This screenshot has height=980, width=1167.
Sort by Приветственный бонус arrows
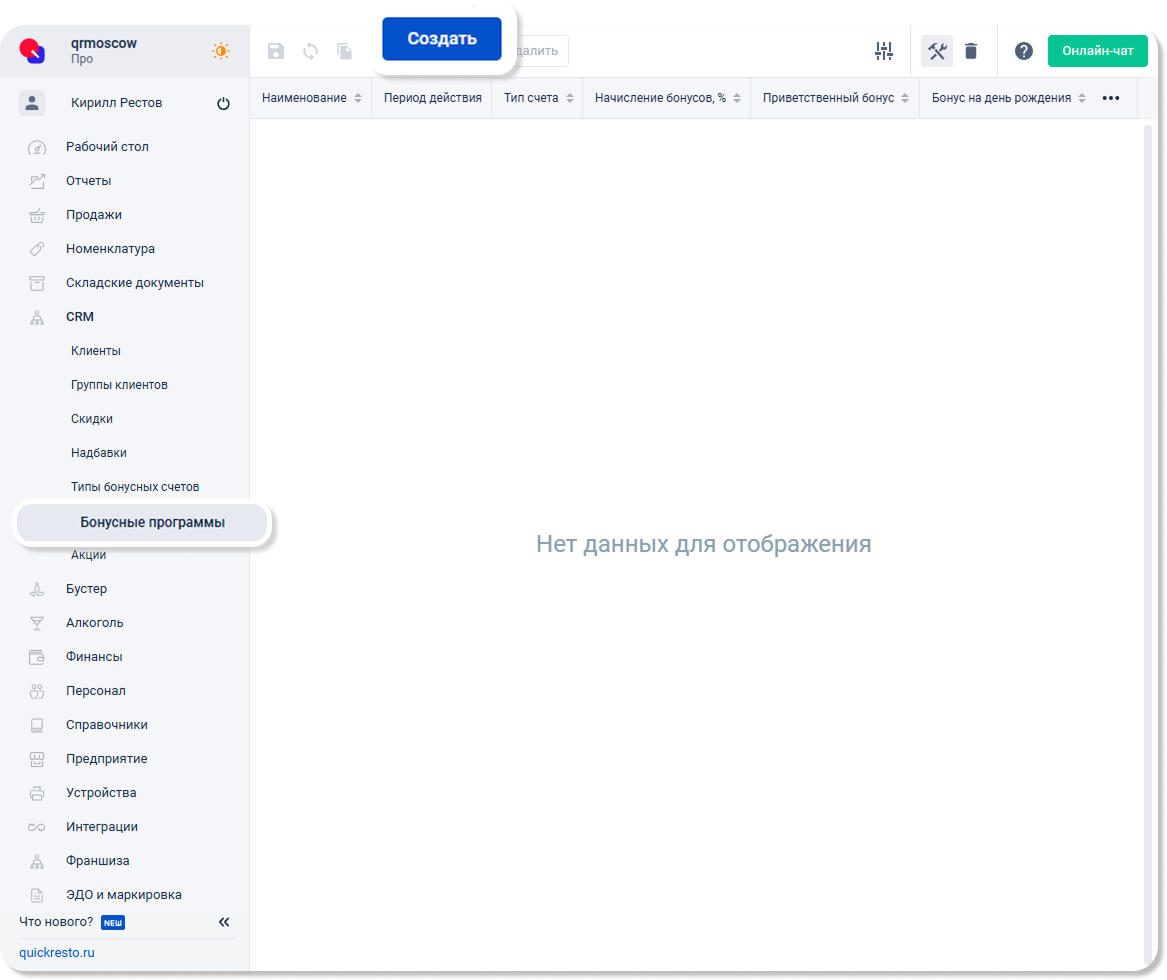905,98
